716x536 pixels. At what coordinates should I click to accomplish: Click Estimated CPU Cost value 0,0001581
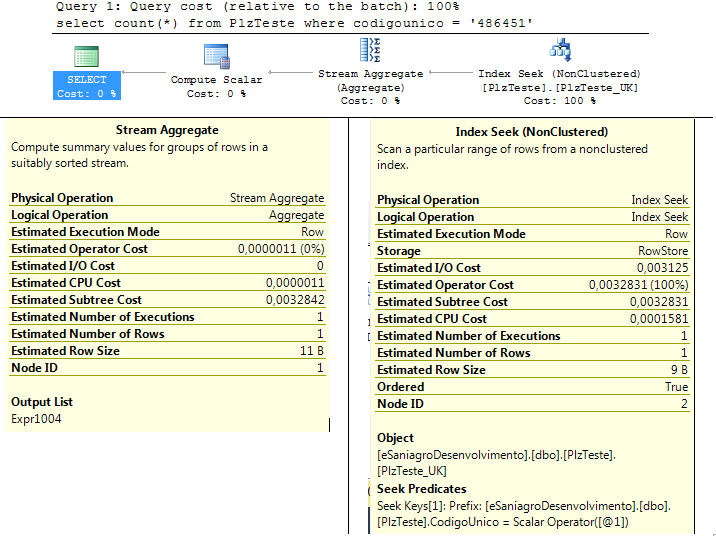(659, 319)
